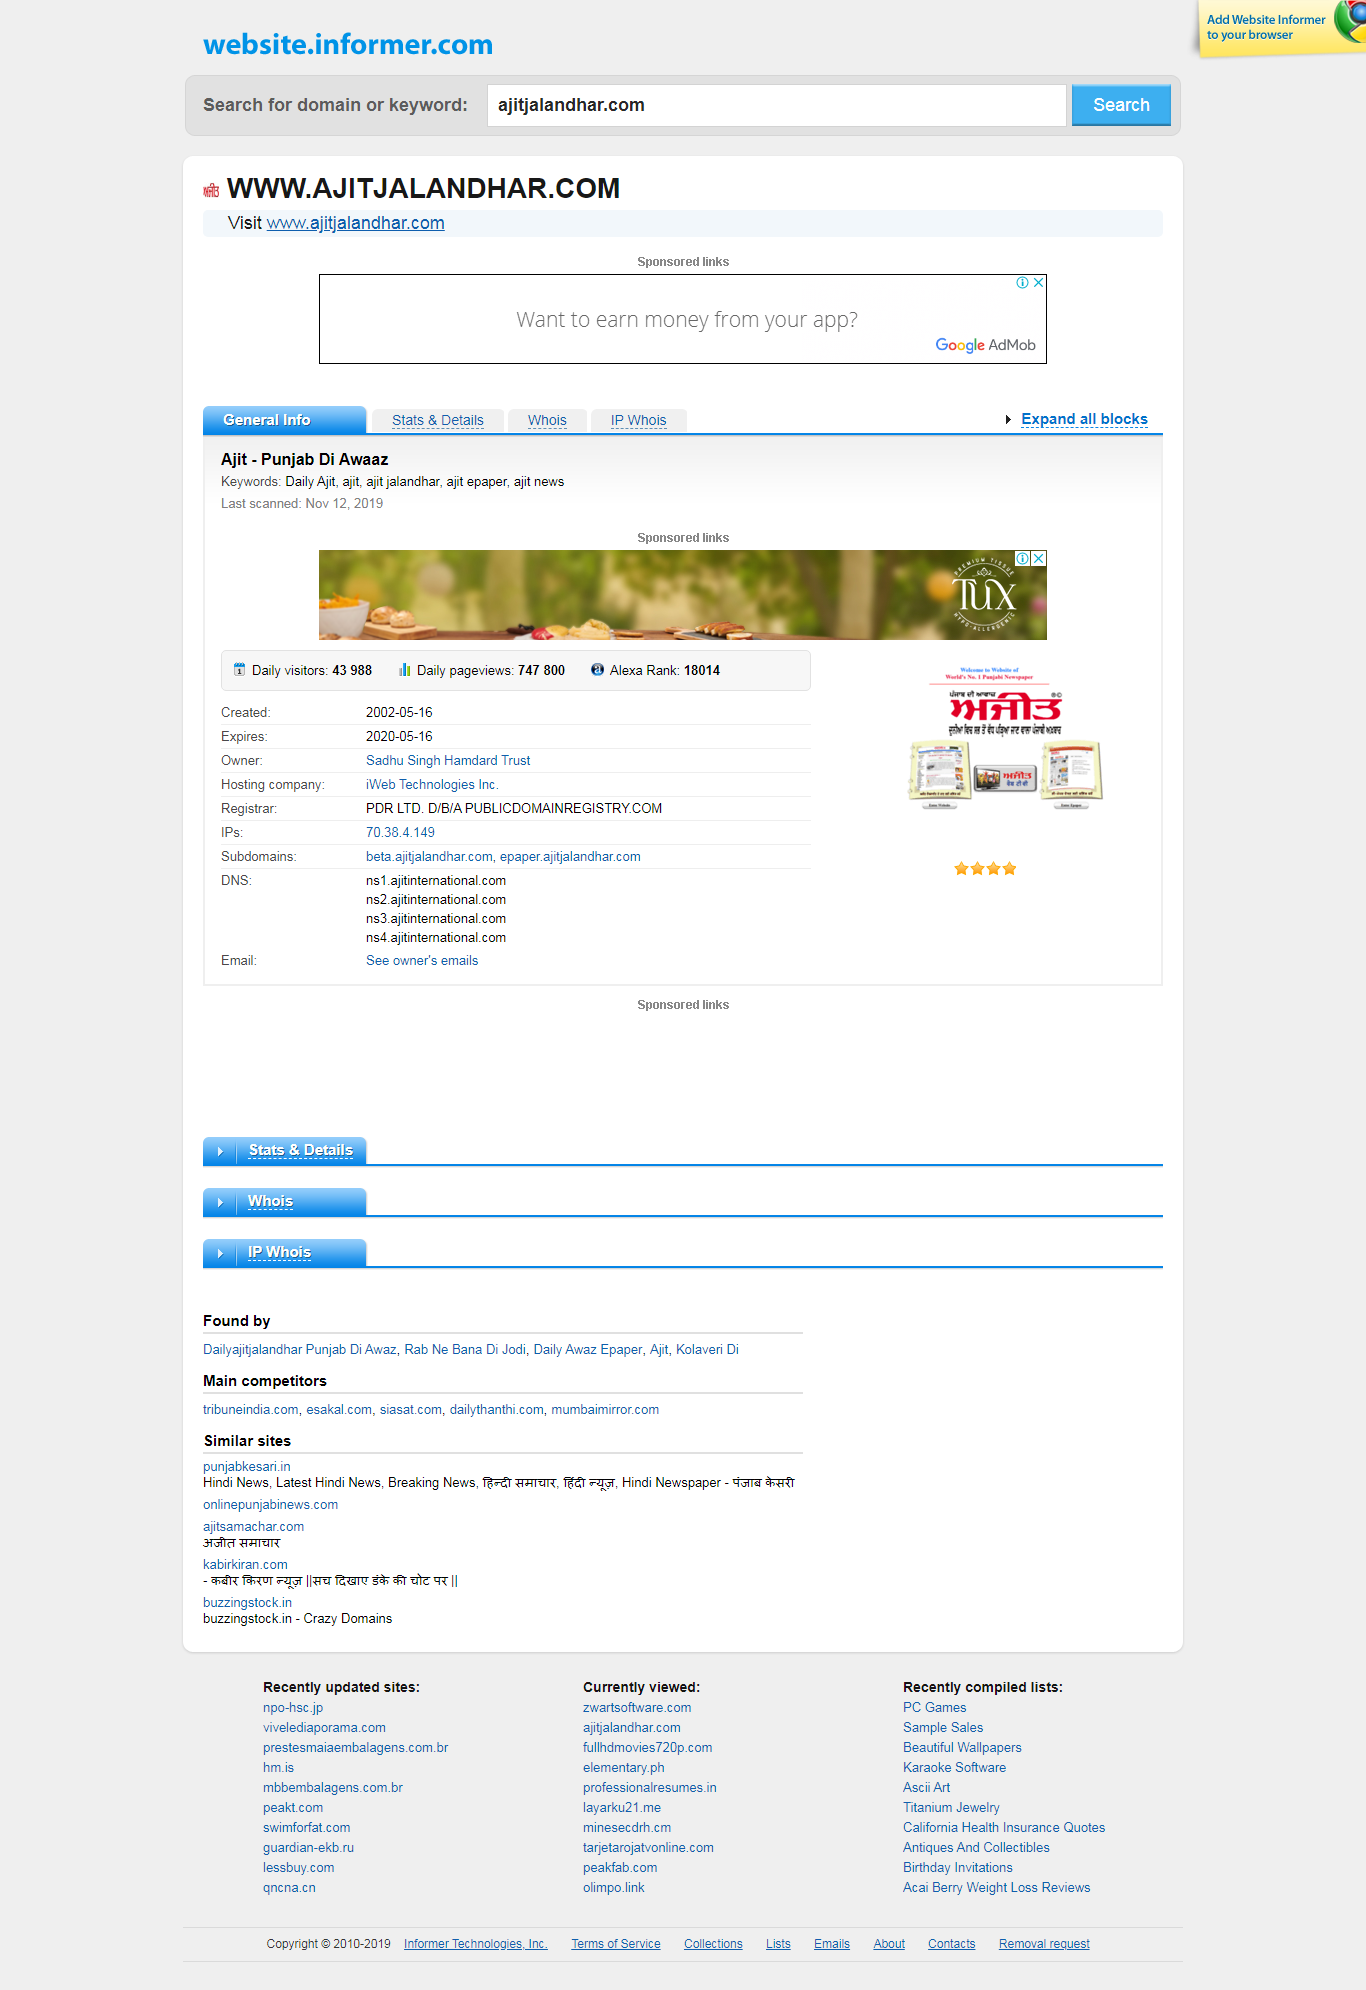Viewport: 1366px width, 1990px height.
Task: Open recently updated viveladiaporama.com
Action: click(x=324, y=1728)
